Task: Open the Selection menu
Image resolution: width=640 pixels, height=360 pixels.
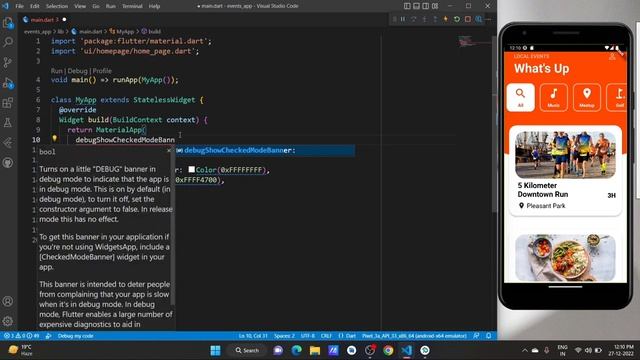Action: 57,6
